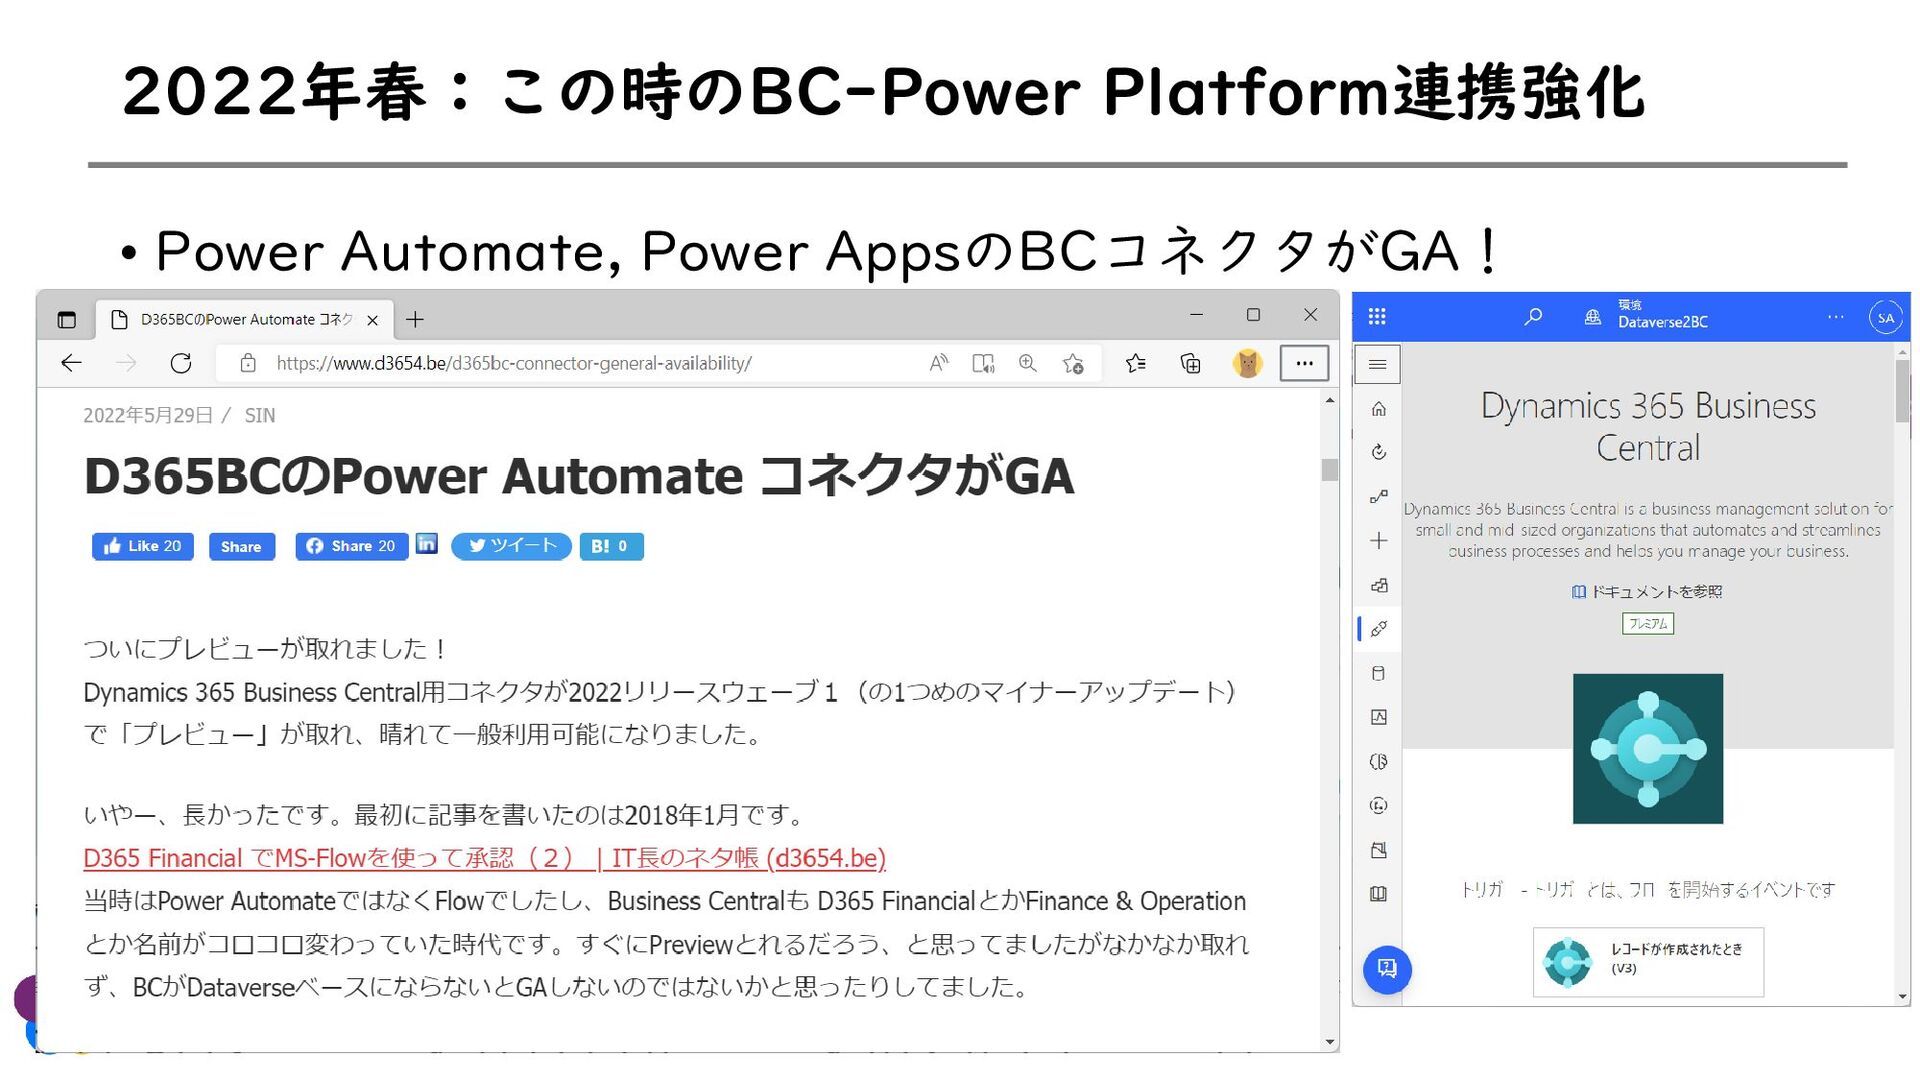Go forward in the browser
Image resolution: width=1920 pixels, height=1080 pixels.
pyautogui.click(x=126, y=363)
